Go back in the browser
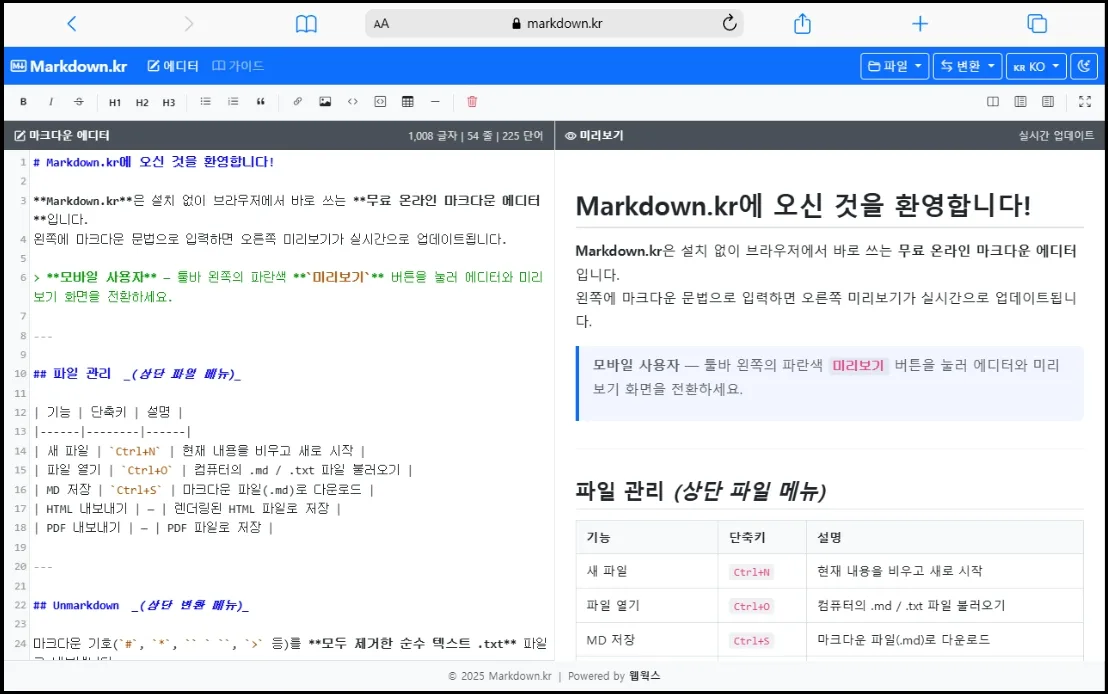 point(71,24)
